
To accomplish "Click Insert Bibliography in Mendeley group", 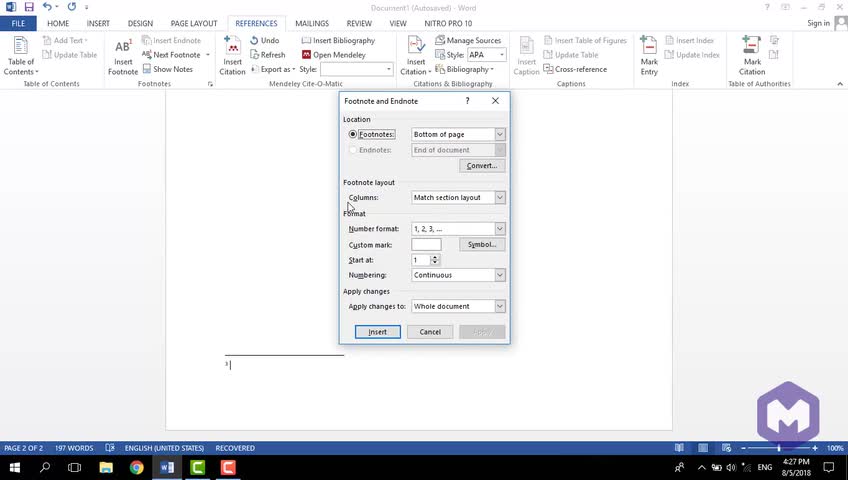I will coord(338,41).
